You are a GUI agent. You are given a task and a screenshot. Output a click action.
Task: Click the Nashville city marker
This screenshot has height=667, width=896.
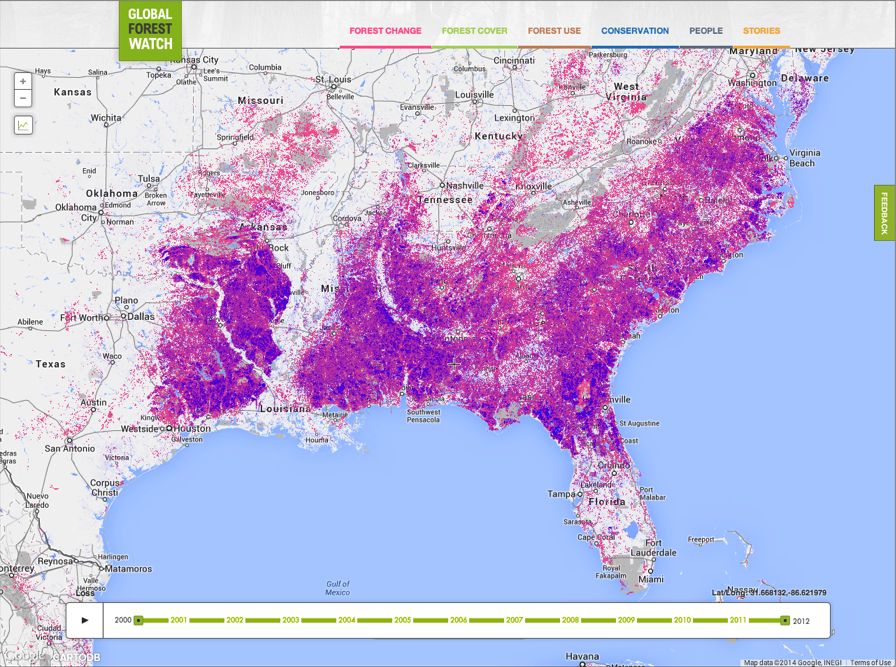pos(442,185)
